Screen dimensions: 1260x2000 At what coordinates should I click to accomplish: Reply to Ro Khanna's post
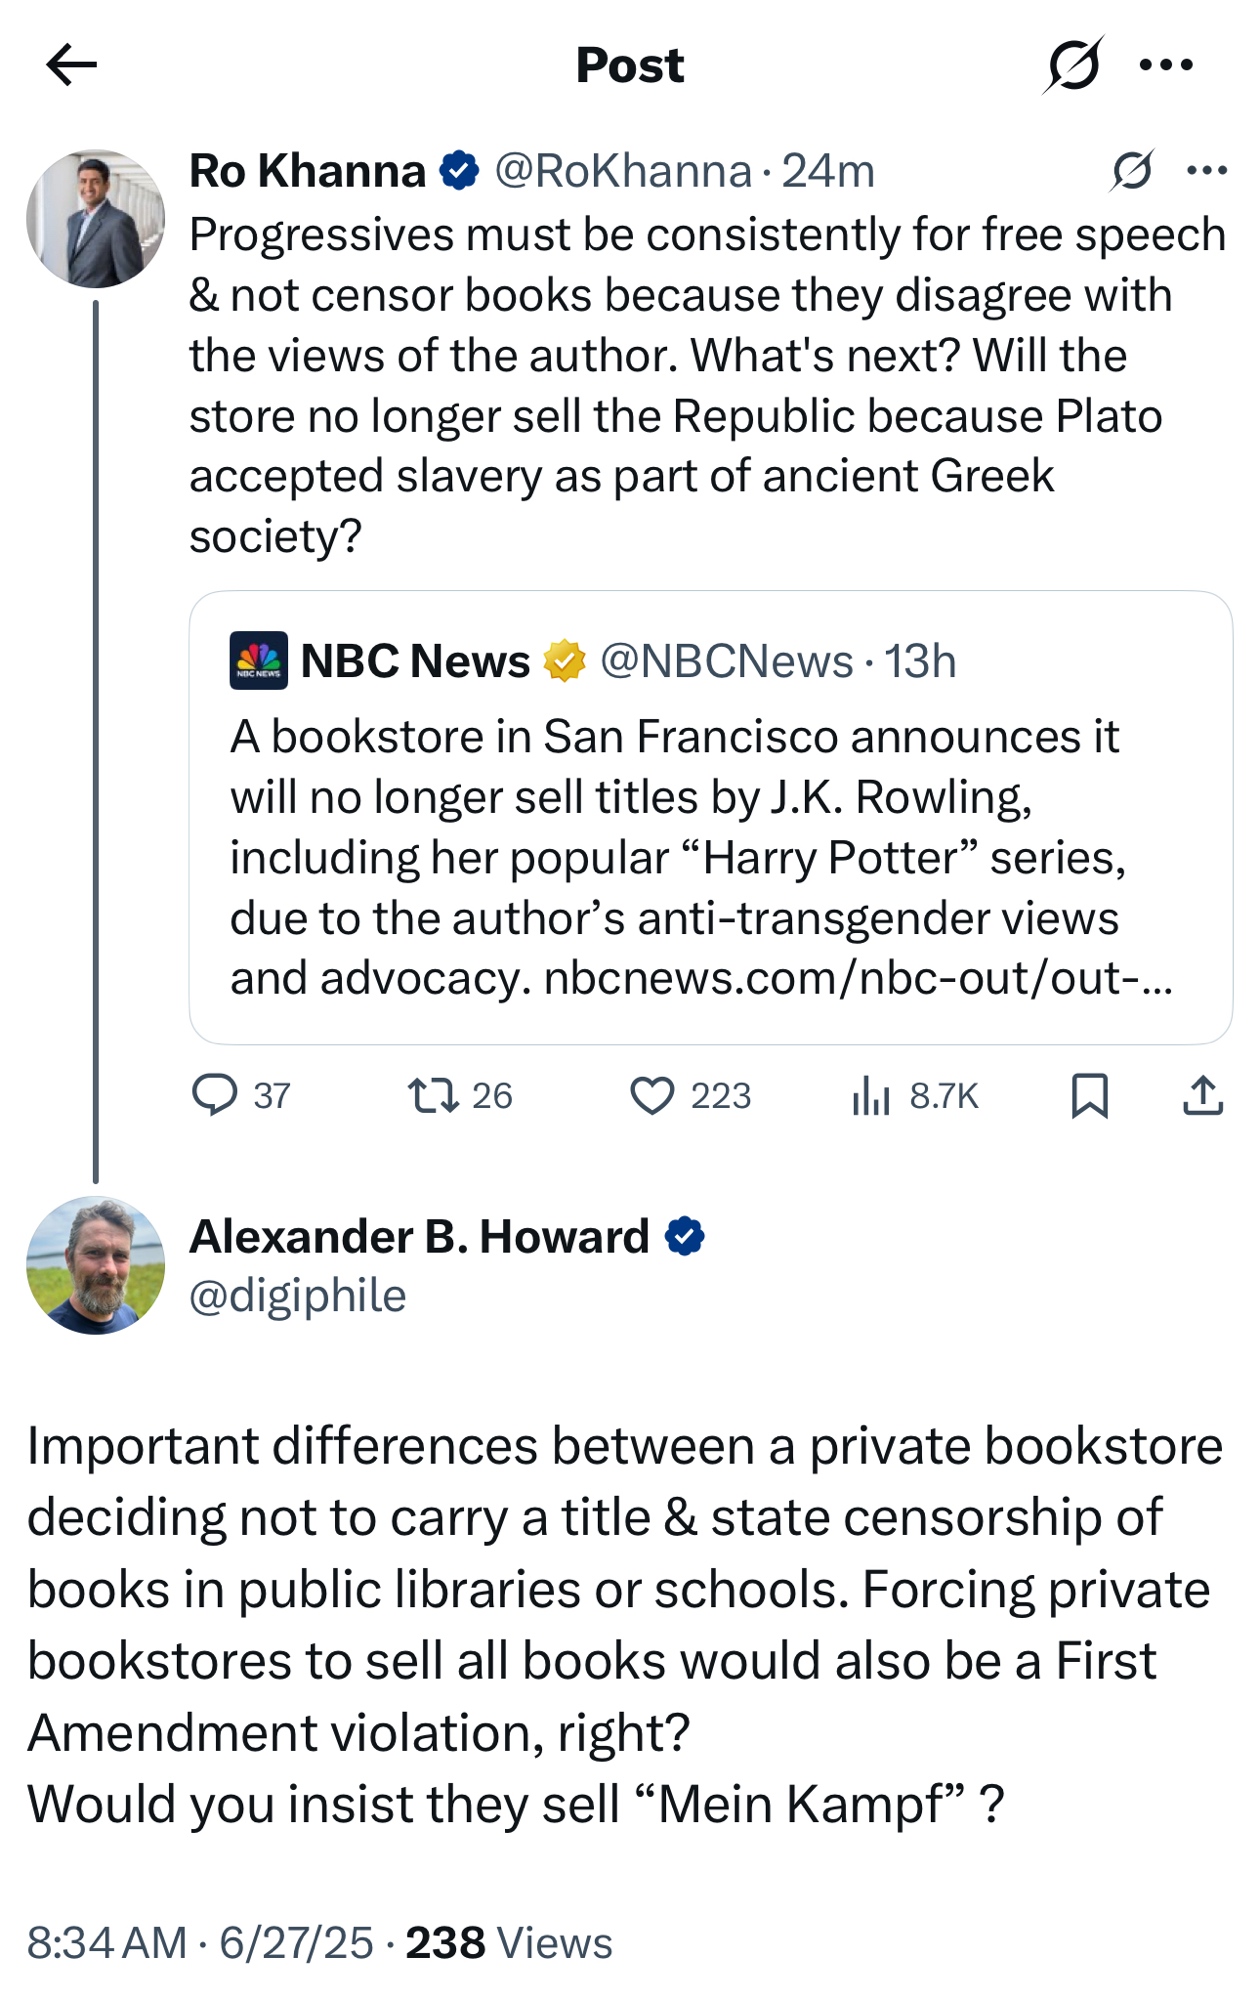[240, 1095]
